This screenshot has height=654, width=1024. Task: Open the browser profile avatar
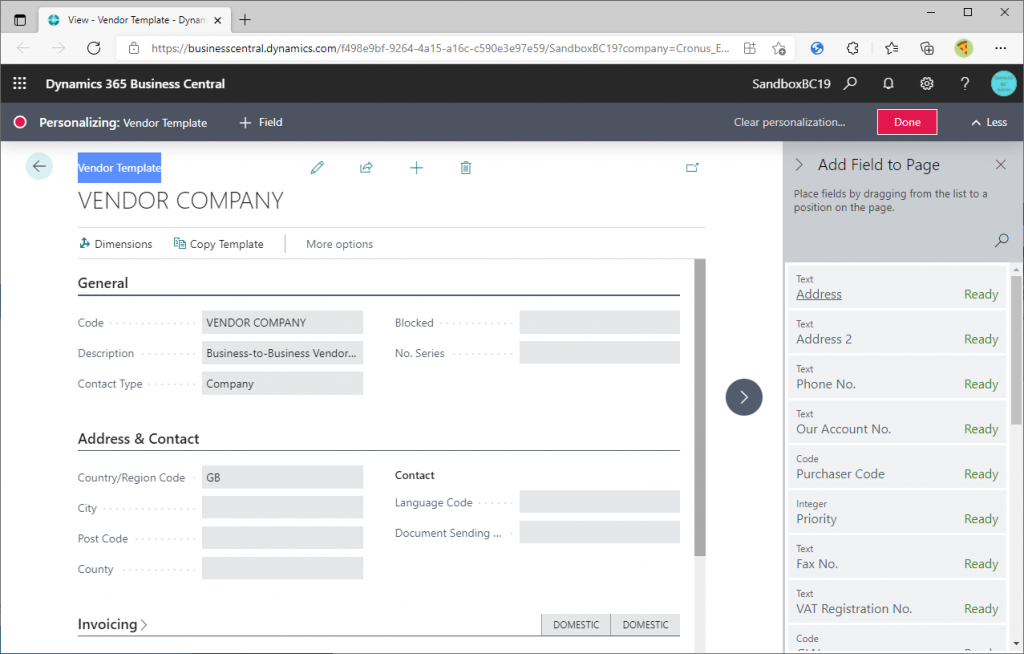pyautogui.click(x=963, y=48)
